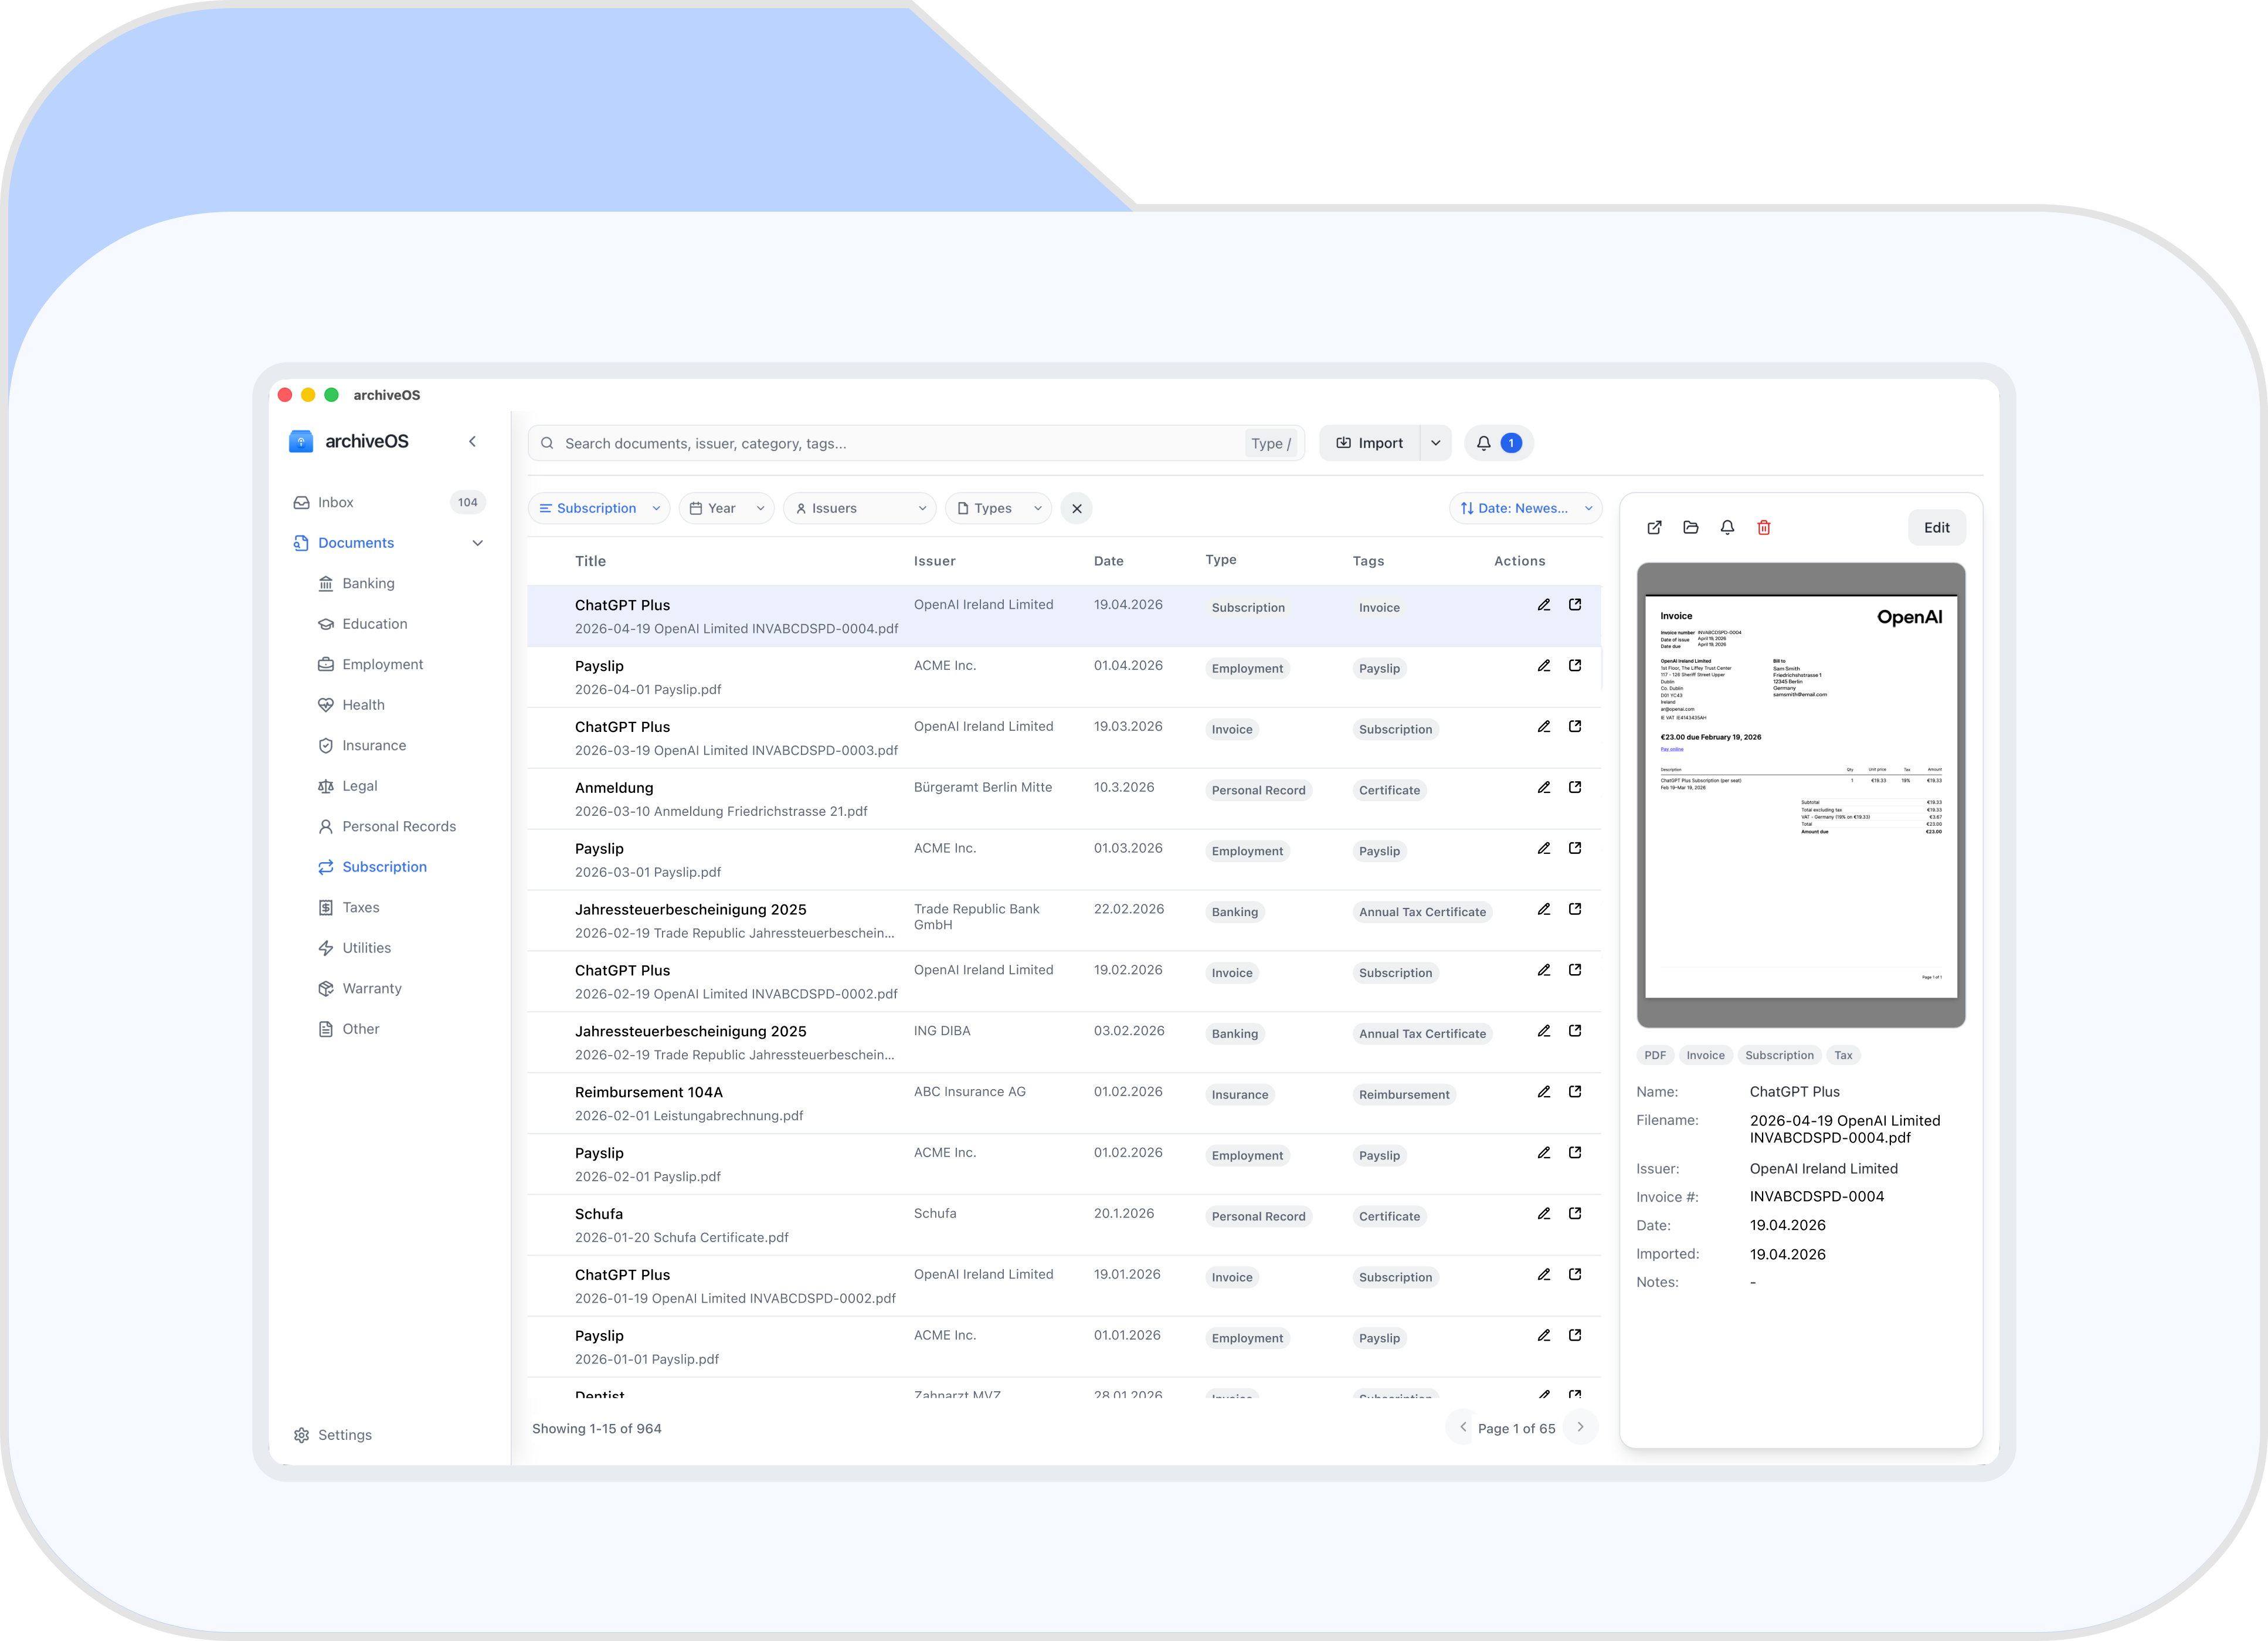The image size is (2268, 1641).
Task: Click the Bürgeramt Berlin Mitte issuer
Action: pos(982,788)
